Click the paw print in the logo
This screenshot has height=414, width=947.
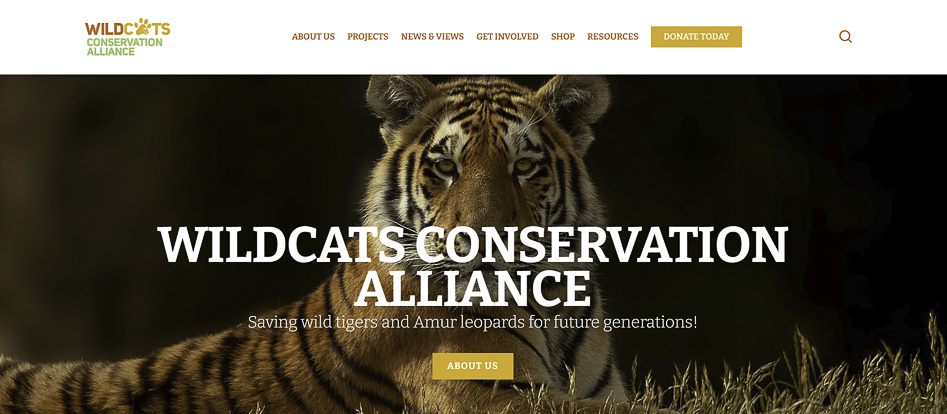[143, 26]
